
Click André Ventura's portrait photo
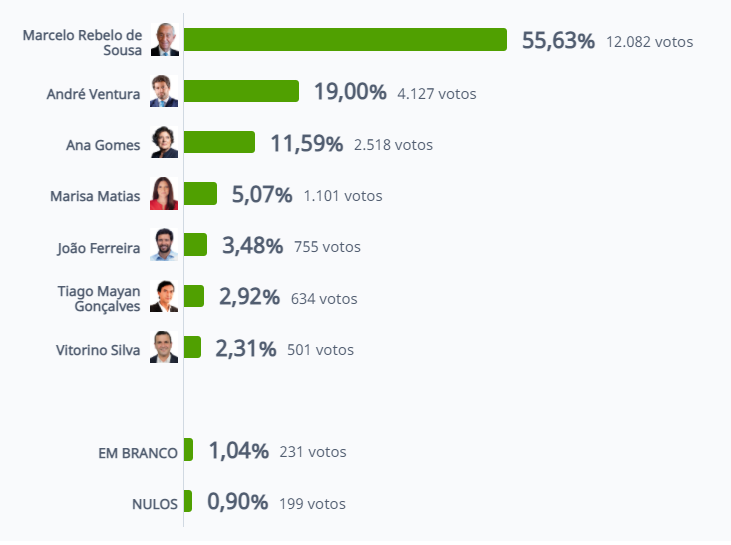click(164, 91)
